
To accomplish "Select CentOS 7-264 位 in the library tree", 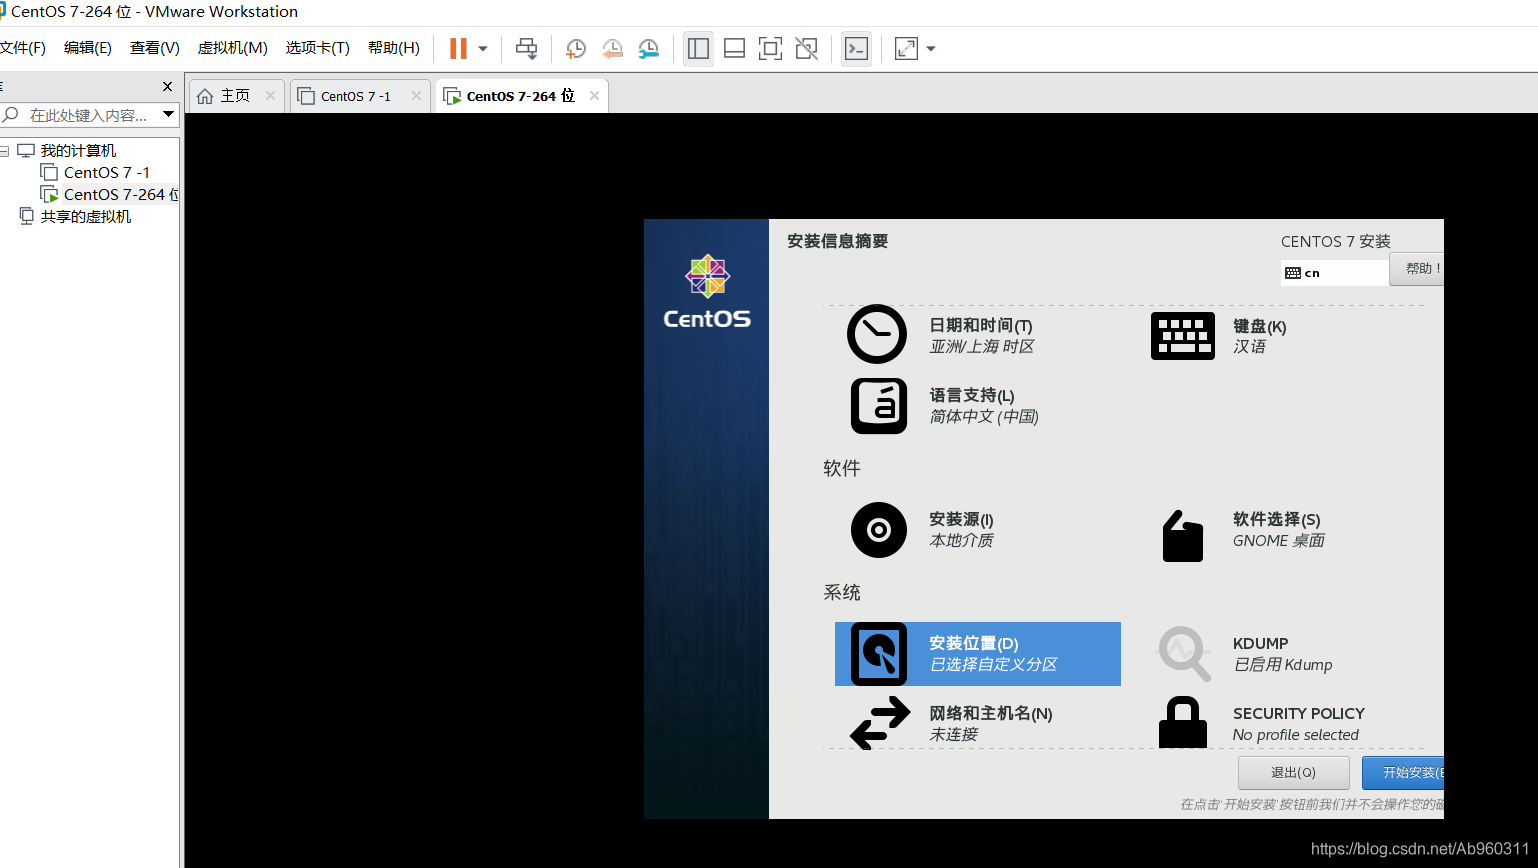I will [x=120, y=195].
